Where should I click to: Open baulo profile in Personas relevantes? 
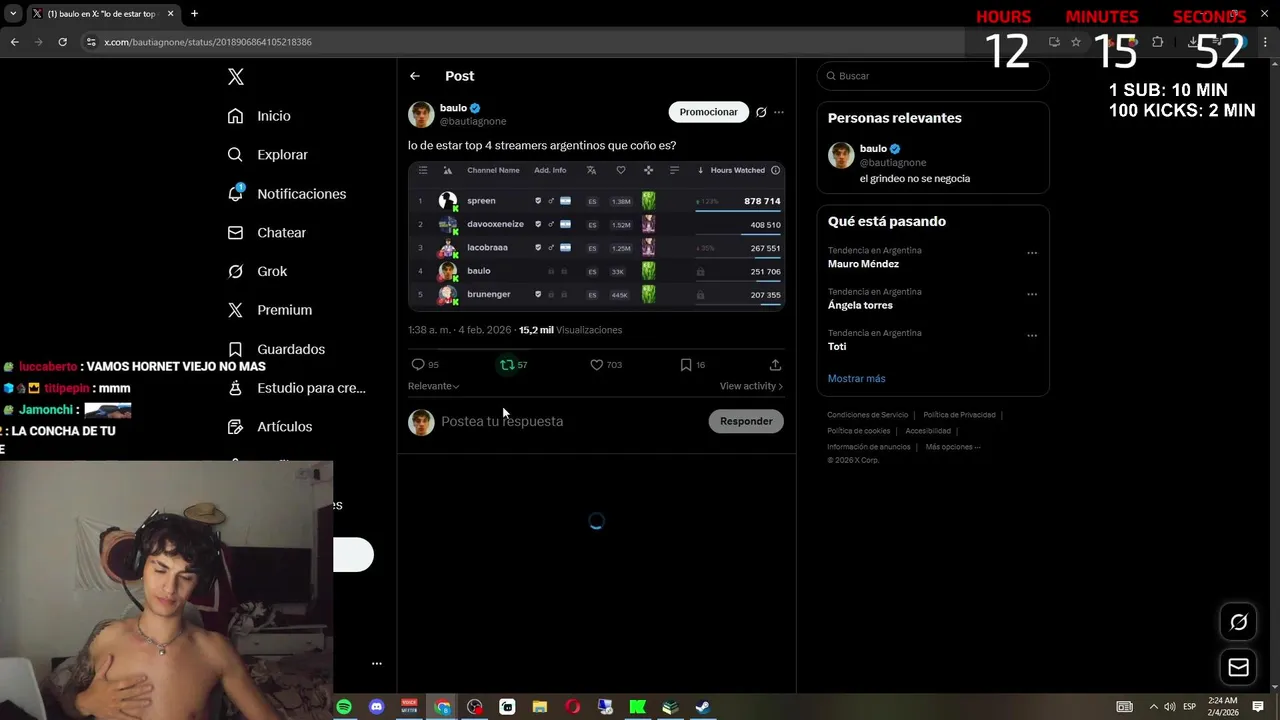(x=933, y=163)
